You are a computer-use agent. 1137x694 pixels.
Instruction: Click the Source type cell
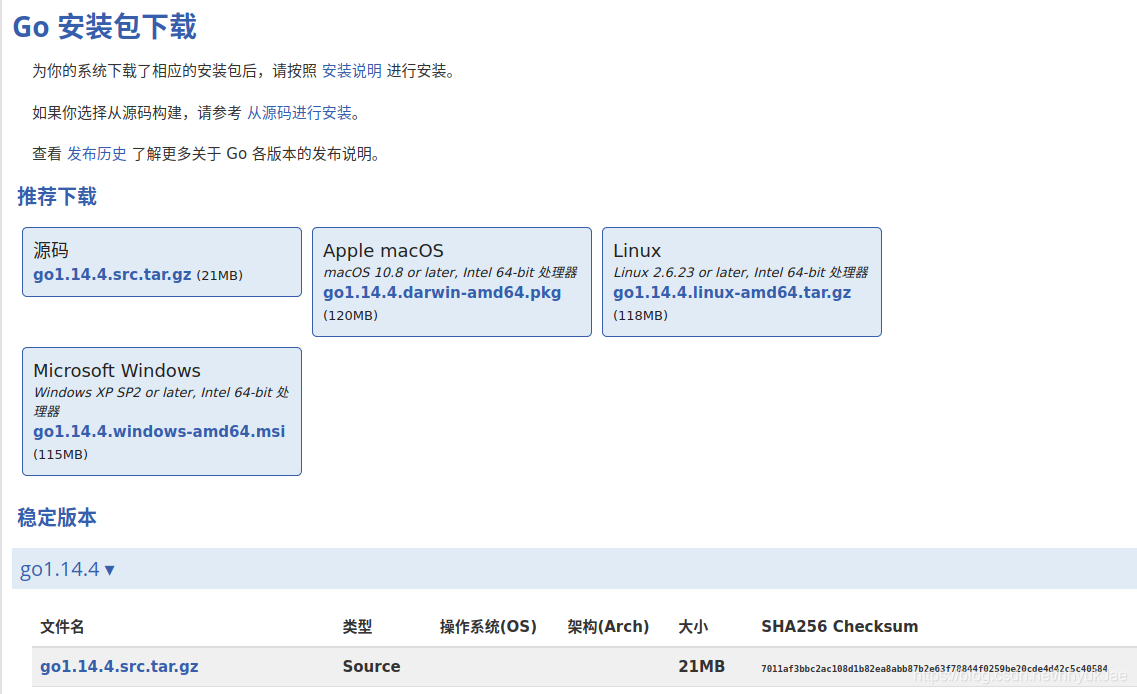(371, 666)
